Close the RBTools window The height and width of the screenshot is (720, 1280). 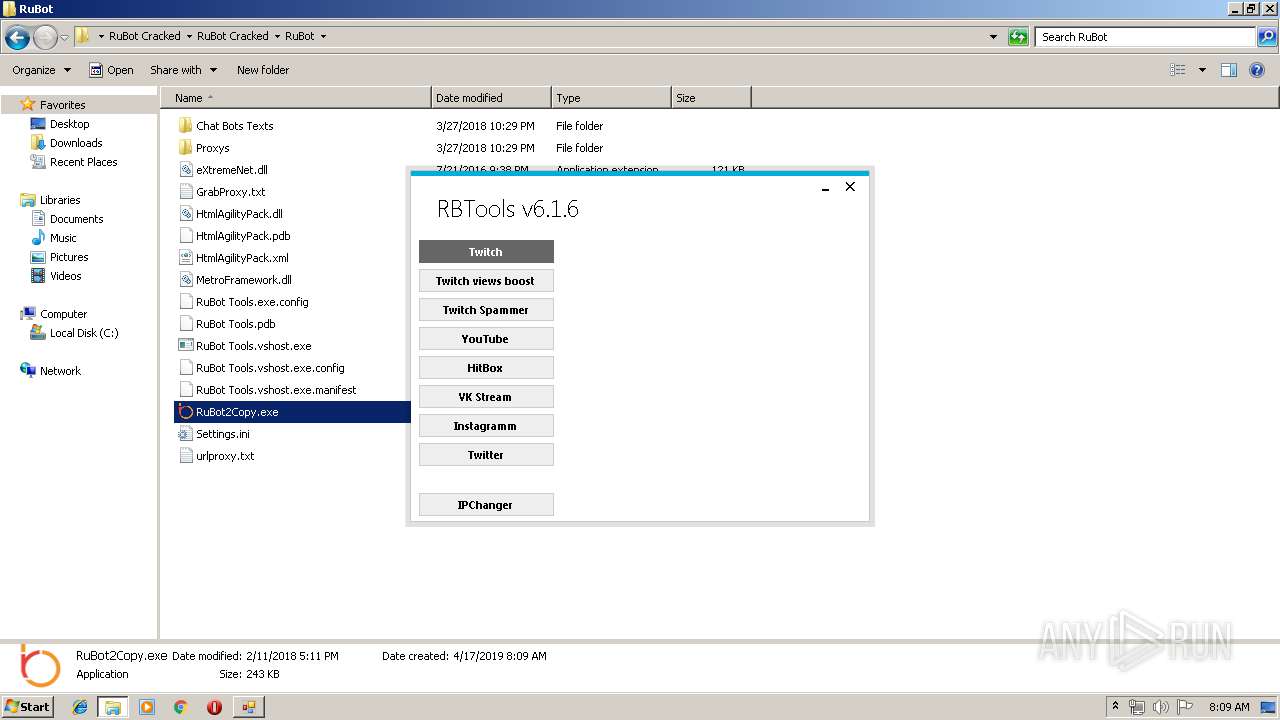[x=850, y=186]
